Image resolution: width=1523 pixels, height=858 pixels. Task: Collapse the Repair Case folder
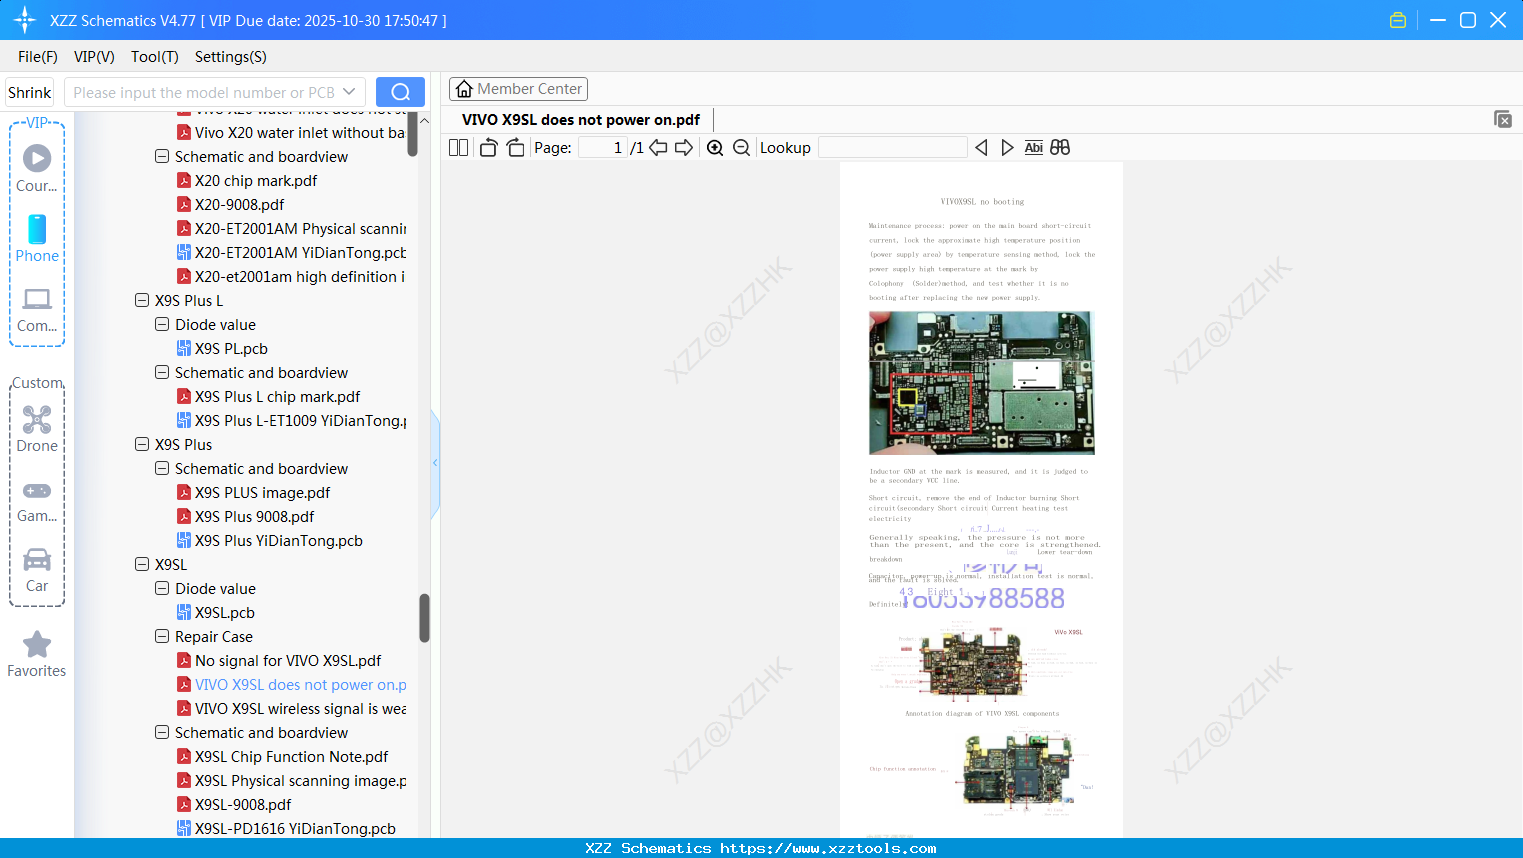162,636
